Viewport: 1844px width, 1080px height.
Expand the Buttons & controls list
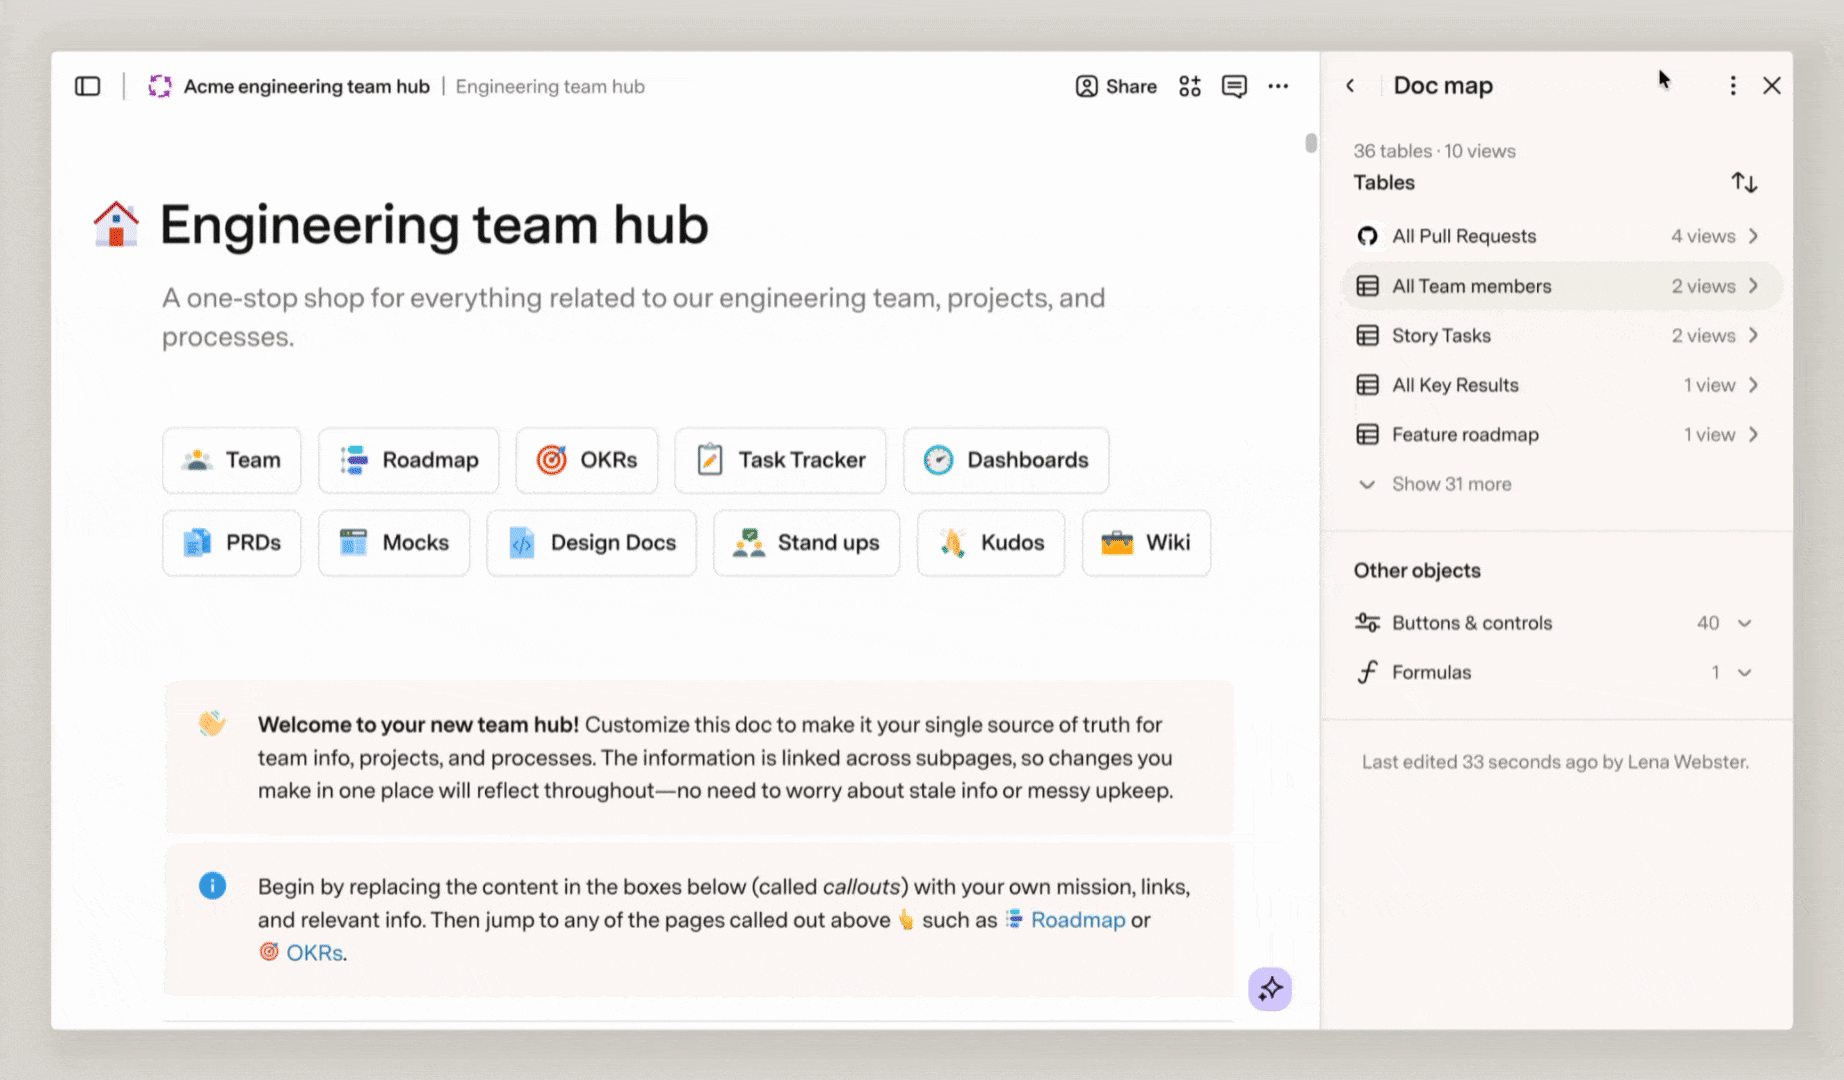(x=1744, y=623)
